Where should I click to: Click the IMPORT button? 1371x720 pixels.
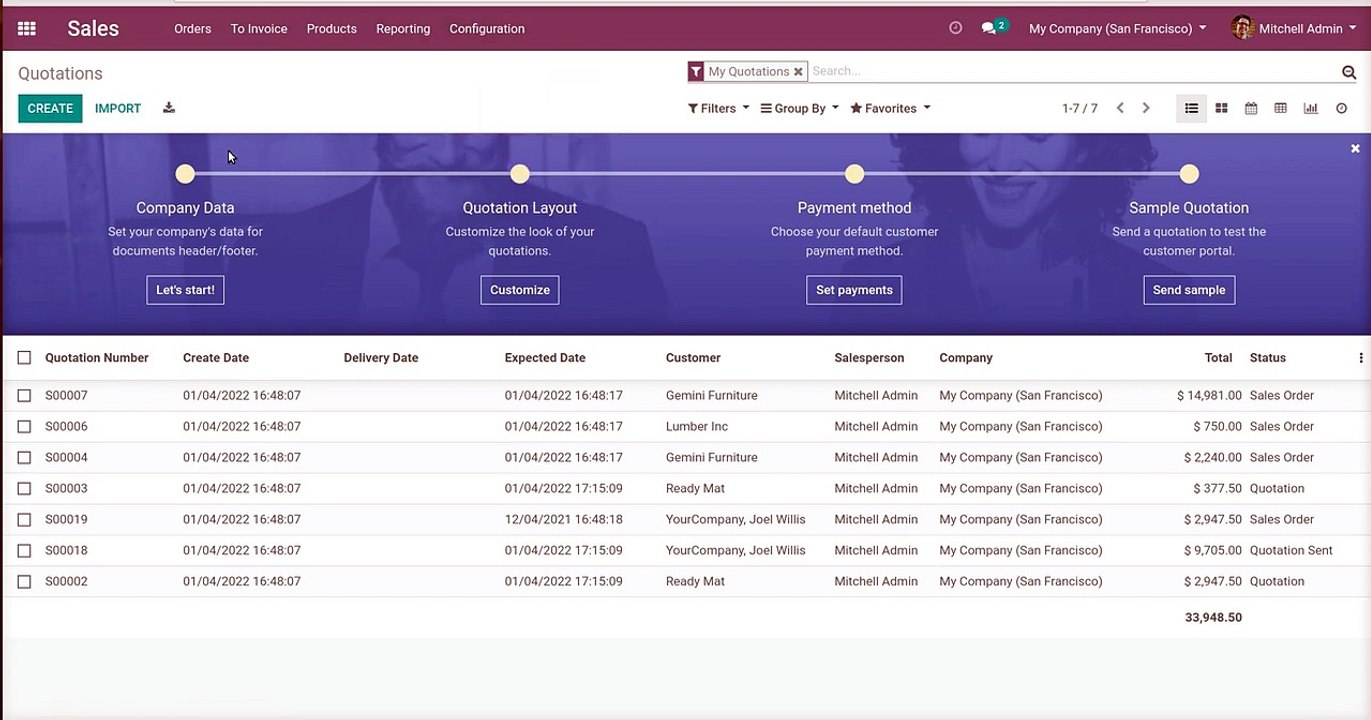(118, 108)
